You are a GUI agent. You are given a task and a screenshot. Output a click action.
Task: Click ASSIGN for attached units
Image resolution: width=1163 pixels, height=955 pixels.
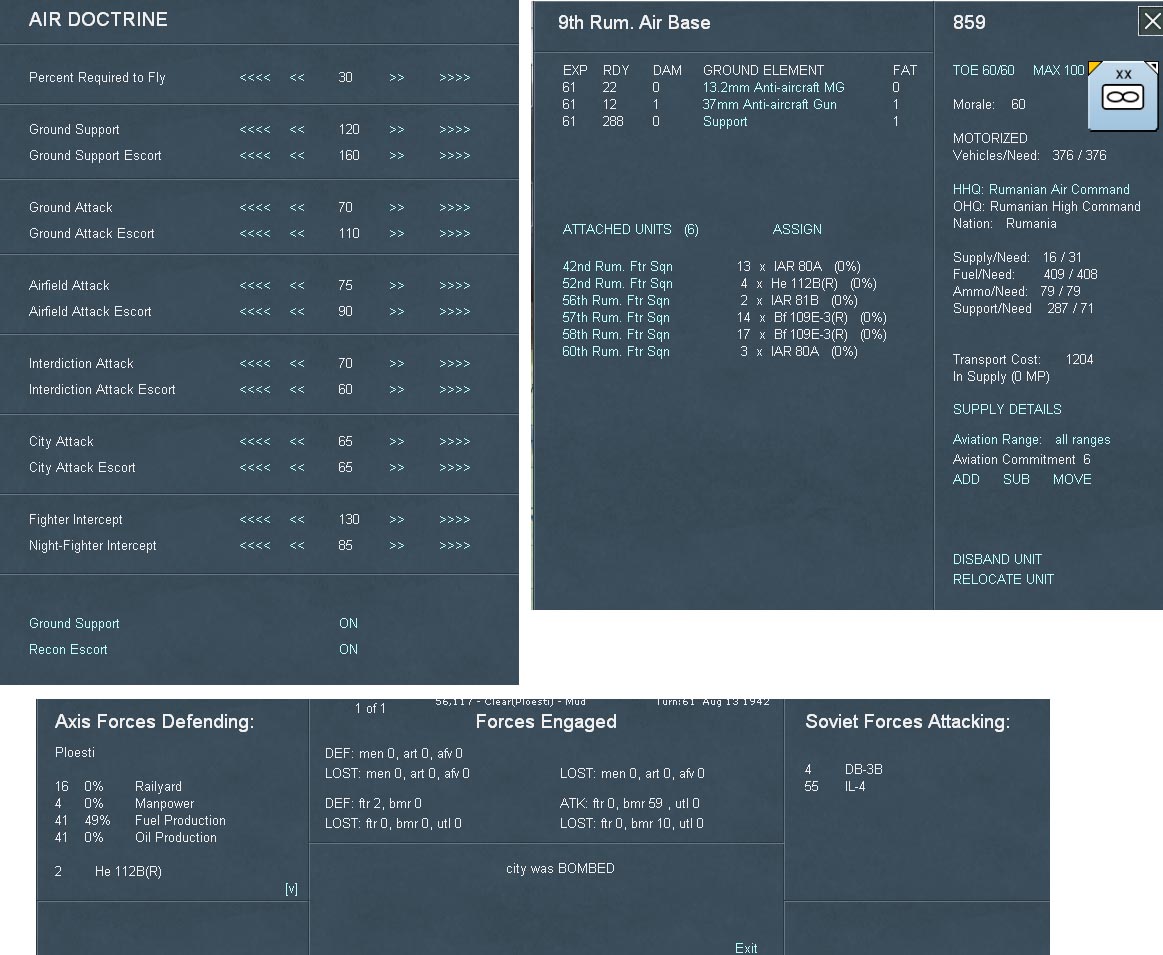(797, 229)
